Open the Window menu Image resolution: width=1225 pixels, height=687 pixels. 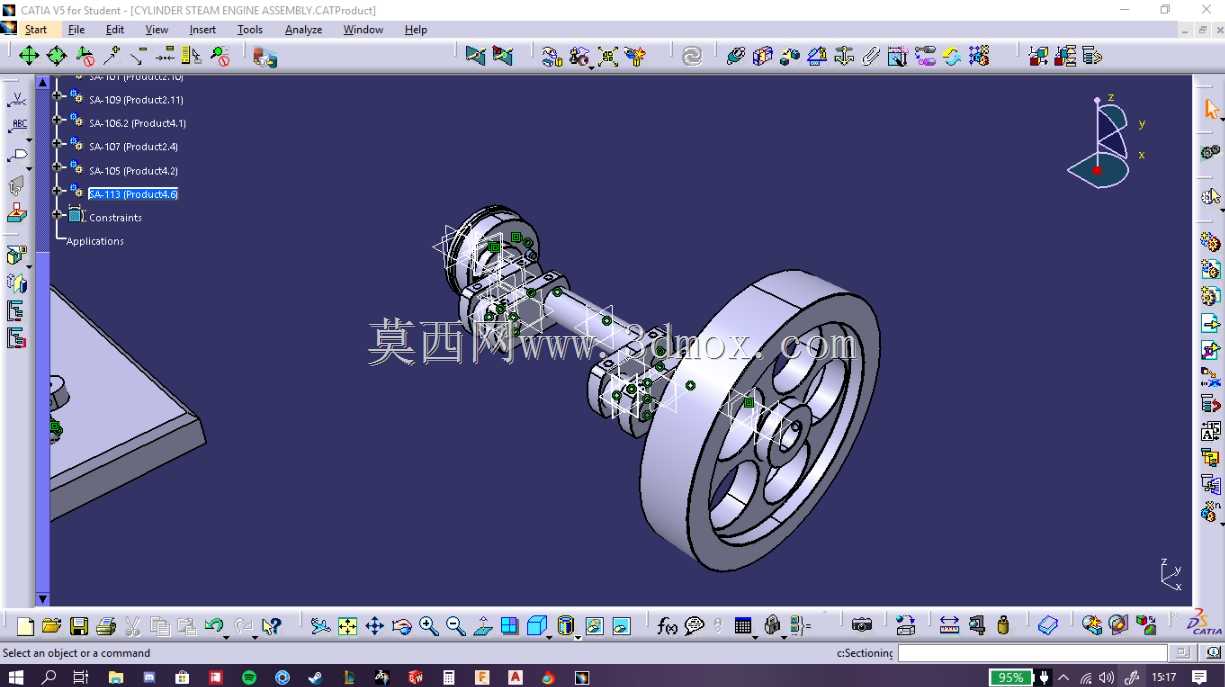363,29
